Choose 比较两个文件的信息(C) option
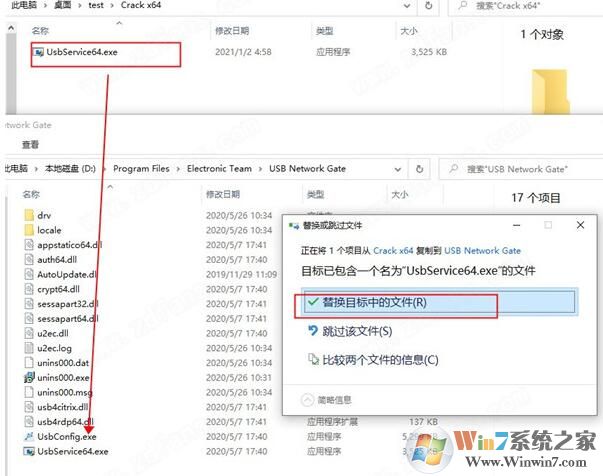Image resolution: width=603 pixels, height=476 pixels. [x=373, y=360]
